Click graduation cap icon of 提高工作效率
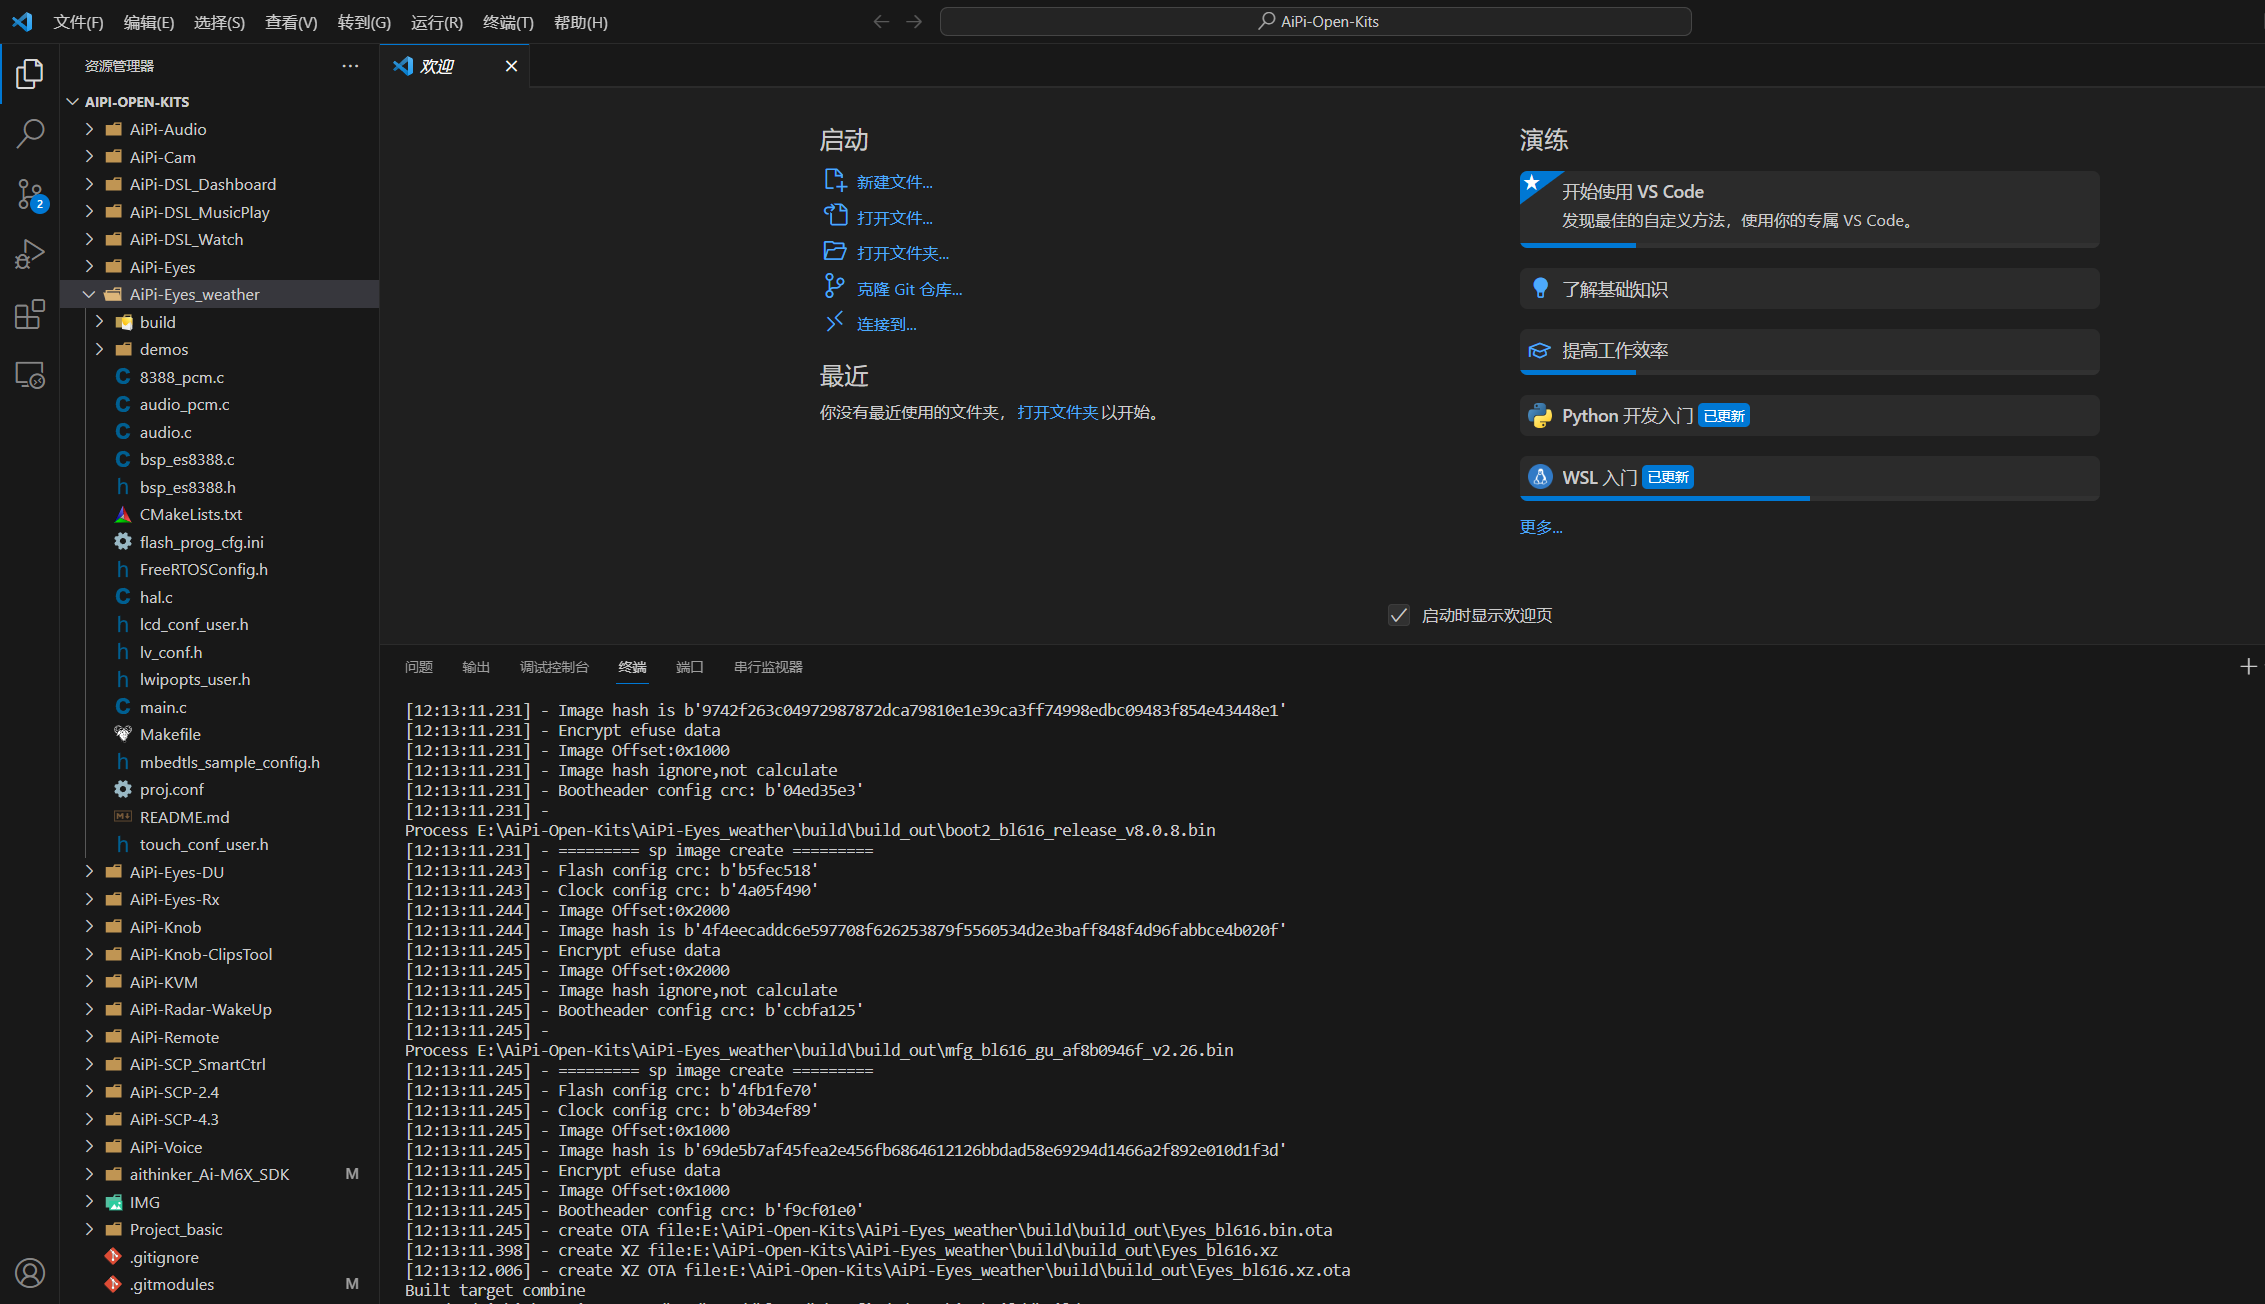Image resolution: width=2265 pixels, height=1304 pixels. [x=1540, y=350]
